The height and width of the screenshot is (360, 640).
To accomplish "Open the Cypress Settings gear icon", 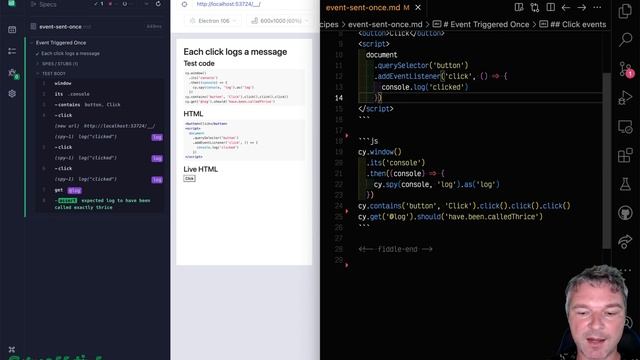I will (12, 93).
